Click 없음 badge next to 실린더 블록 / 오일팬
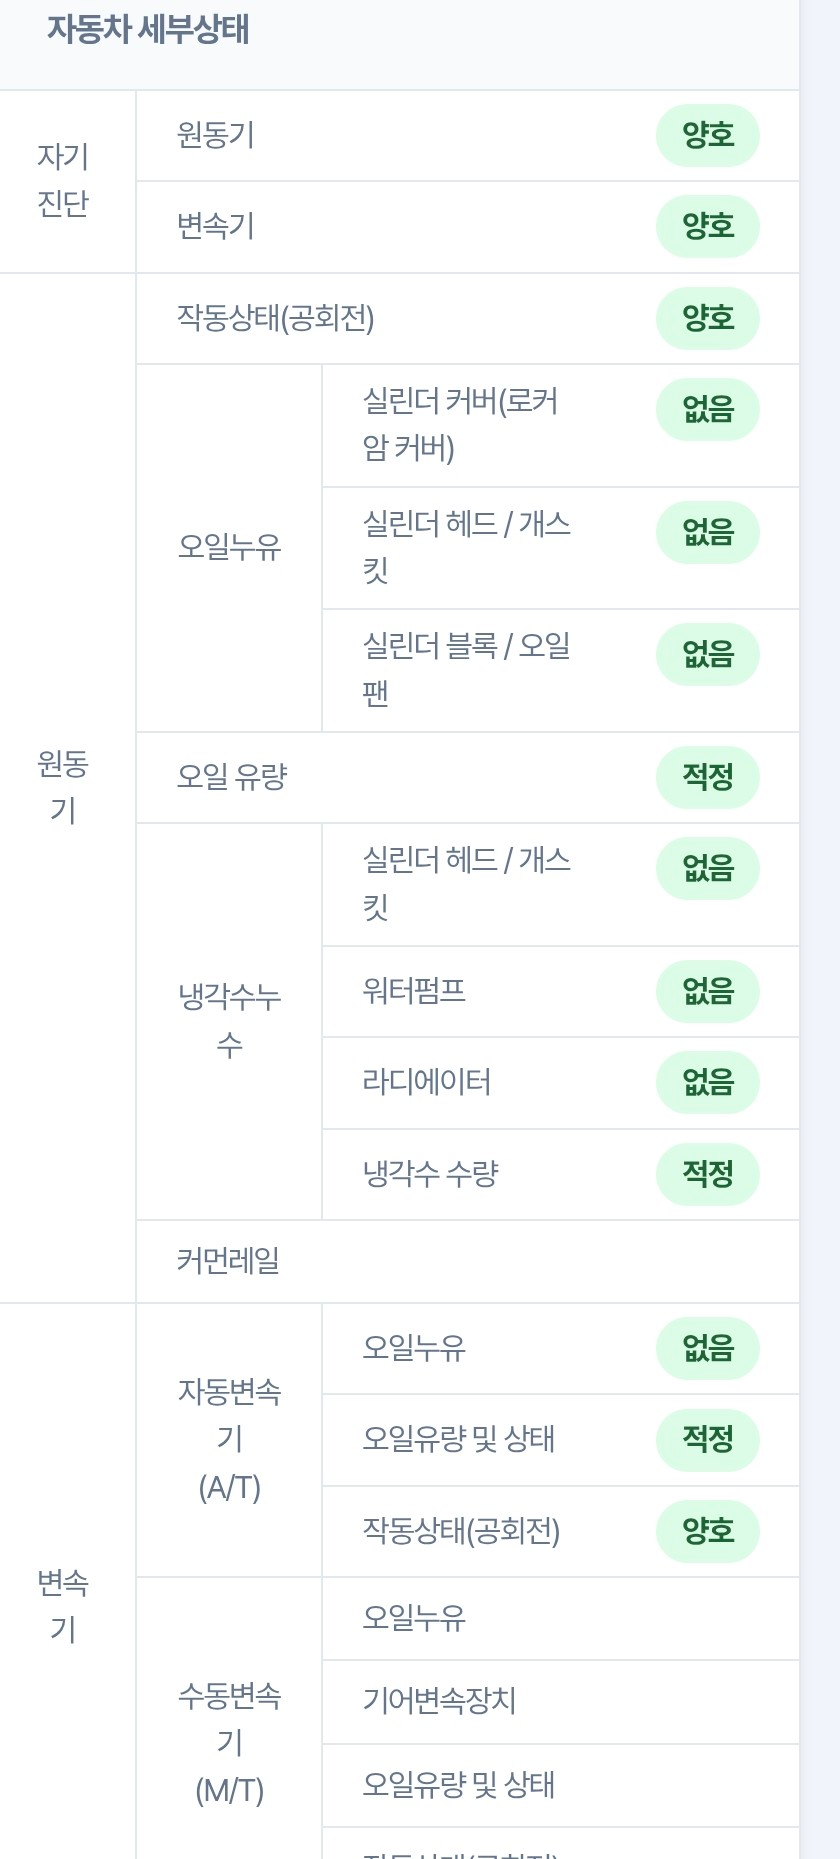Image resolution: width=840 pixels, height=1859 pixels. tap(707, 654)
